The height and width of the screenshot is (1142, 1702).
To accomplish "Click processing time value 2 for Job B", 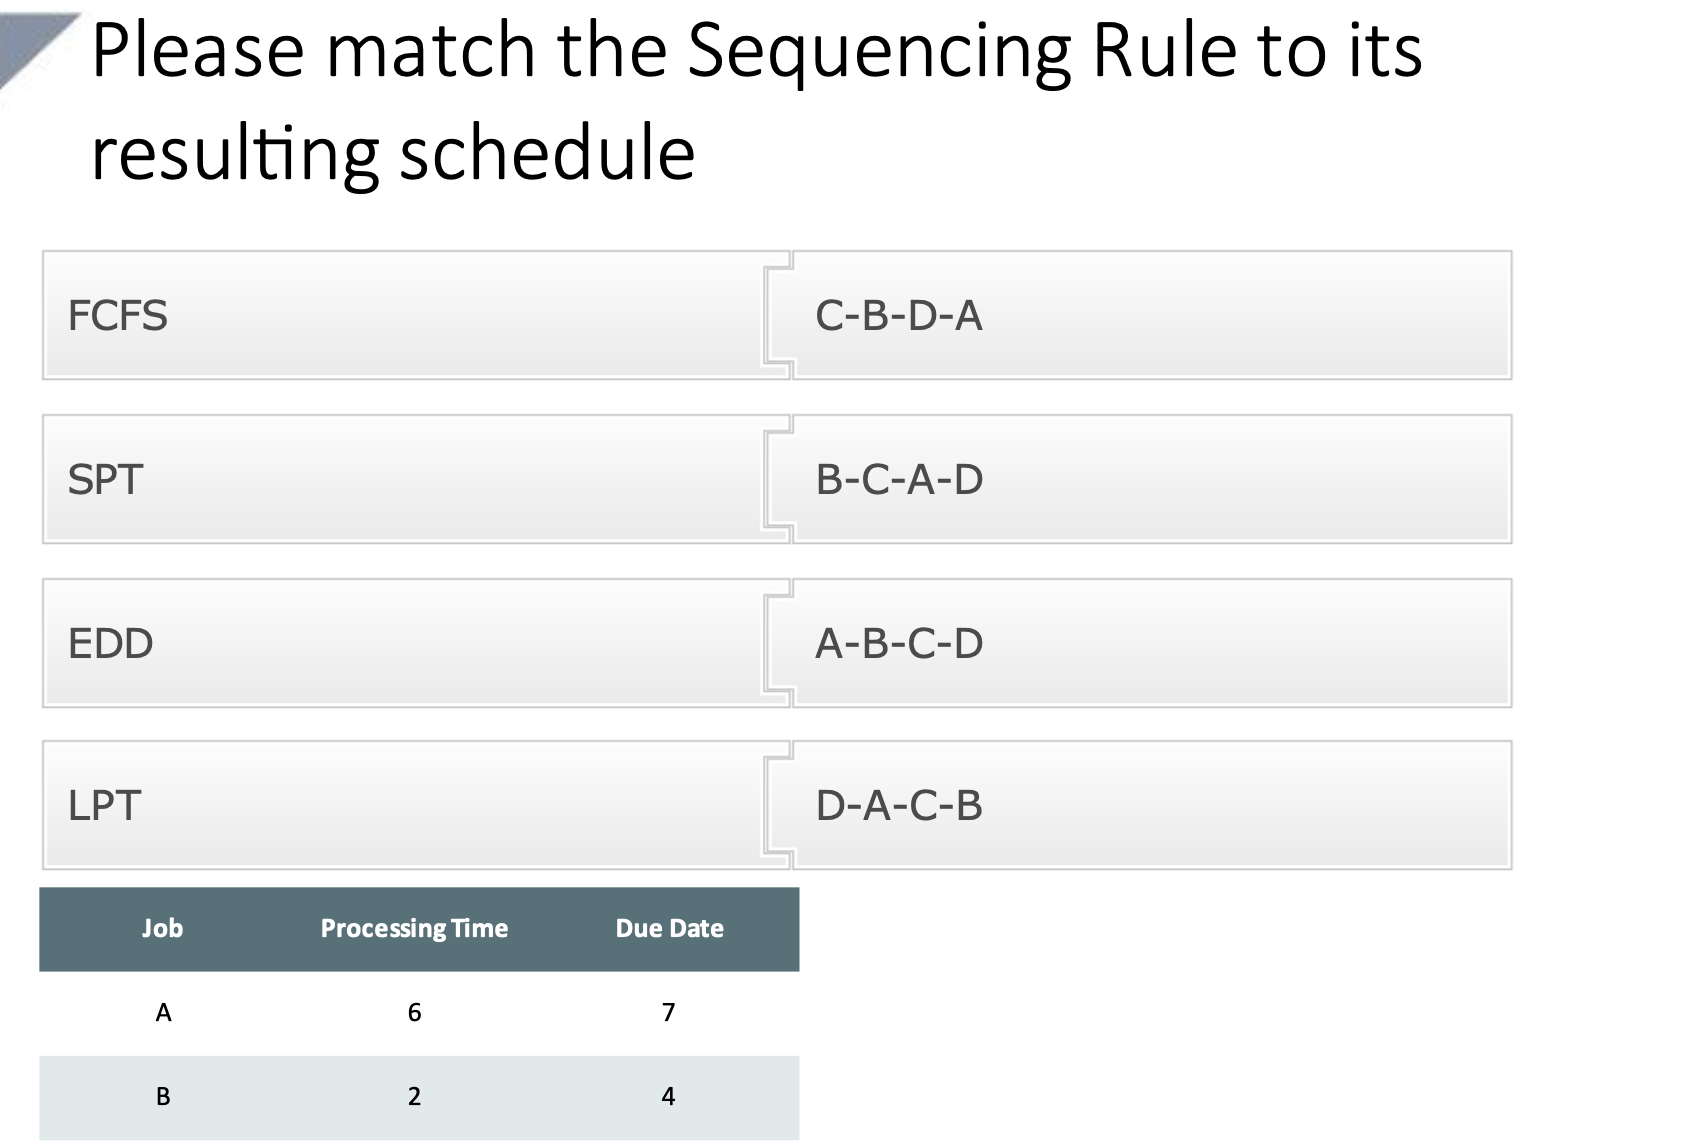I will pyautogui.click(x=414, y=1097).
